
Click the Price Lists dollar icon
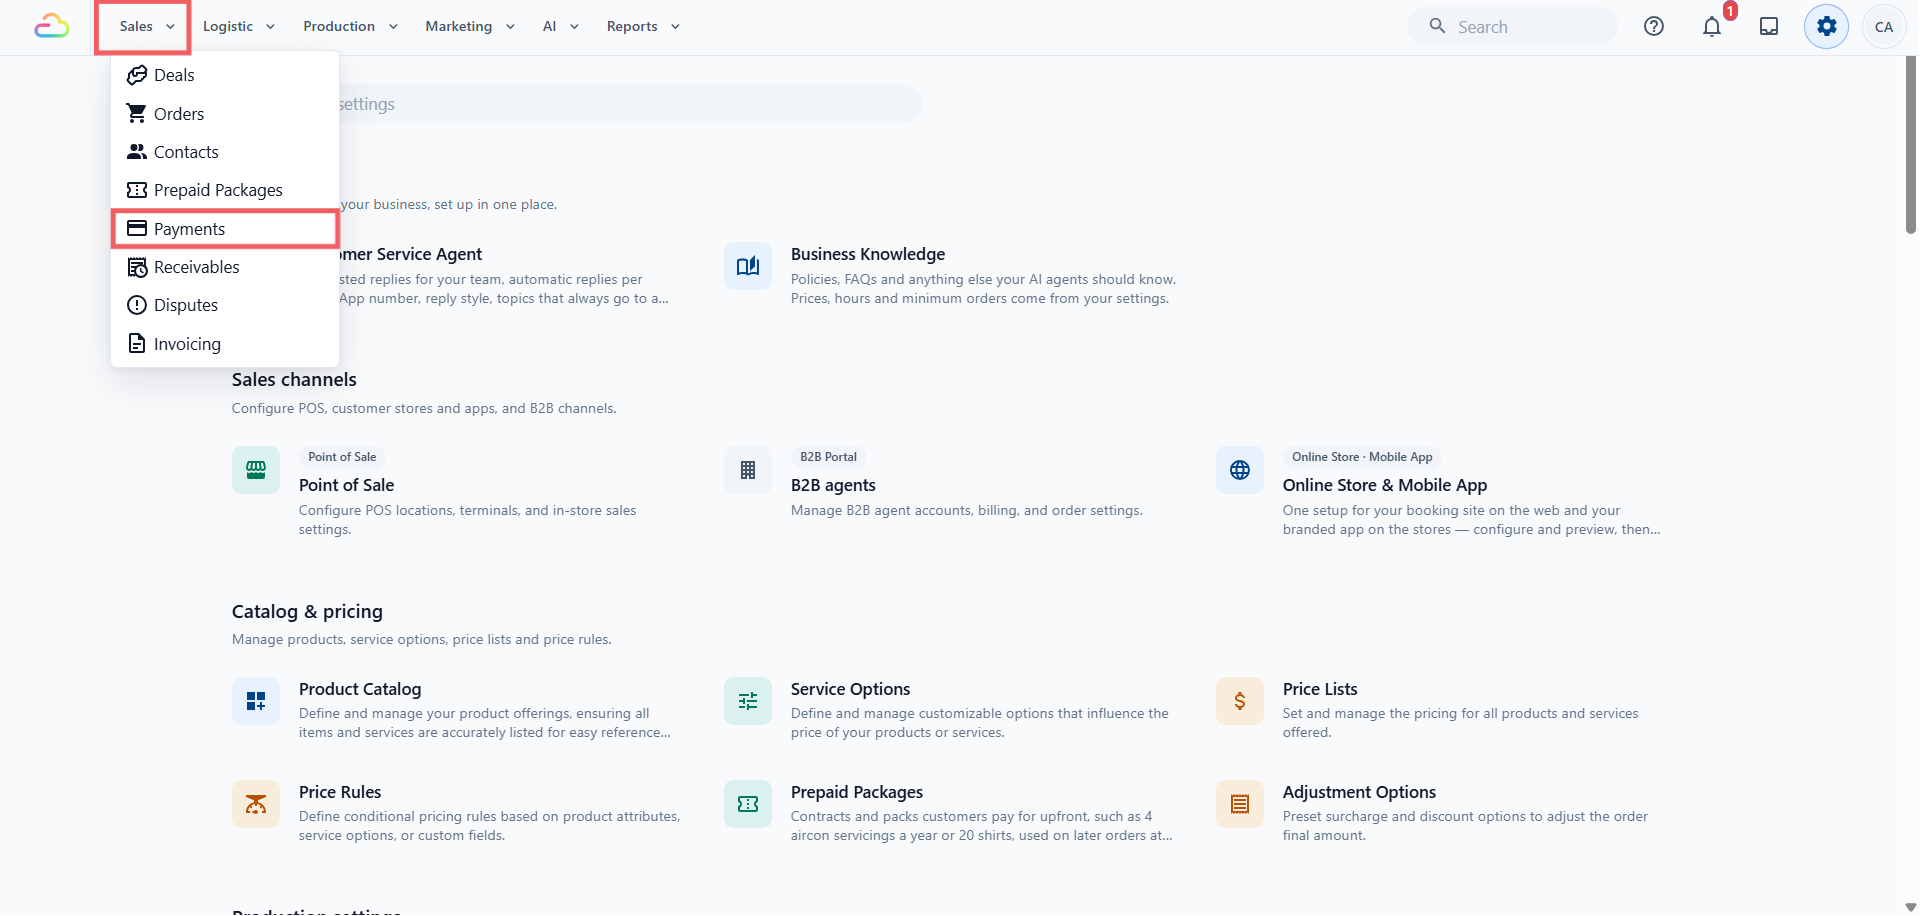tap(1240, 701)
